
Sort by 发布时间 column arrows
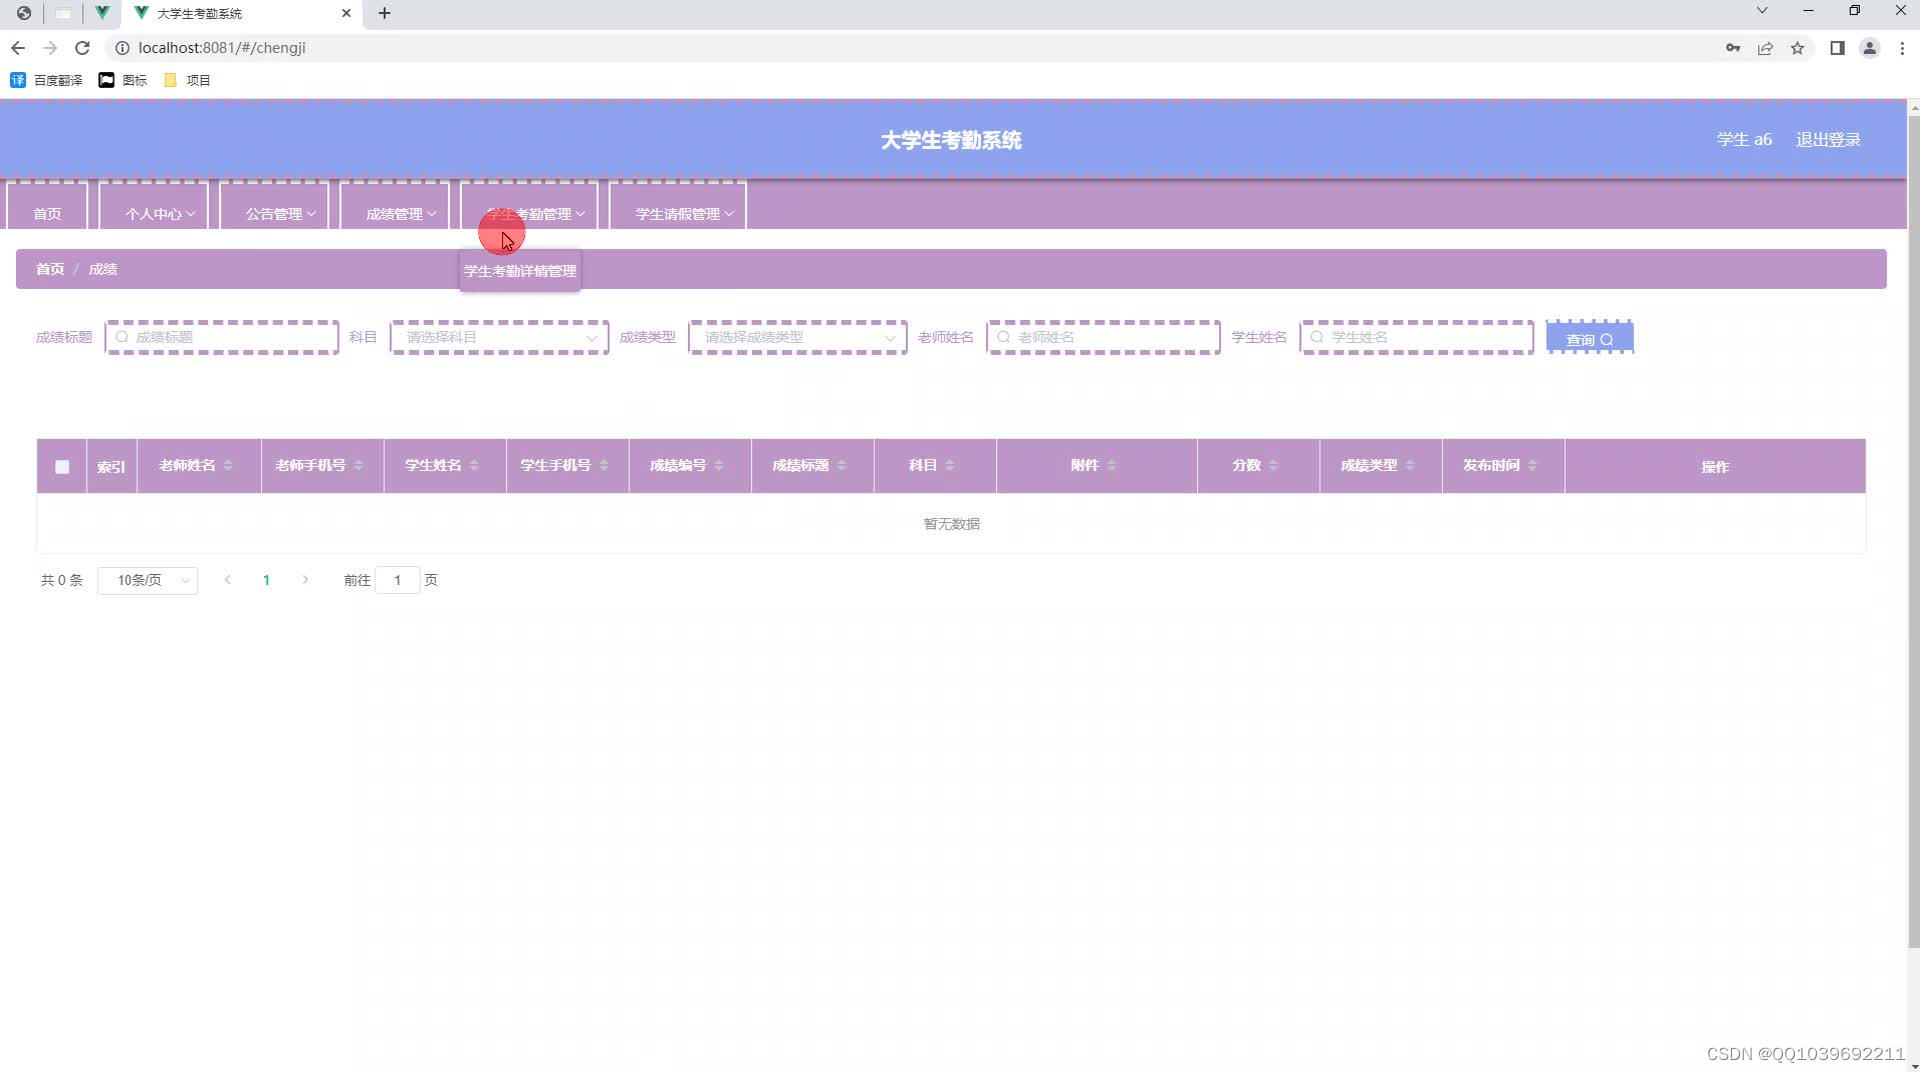coord(1532,465)
